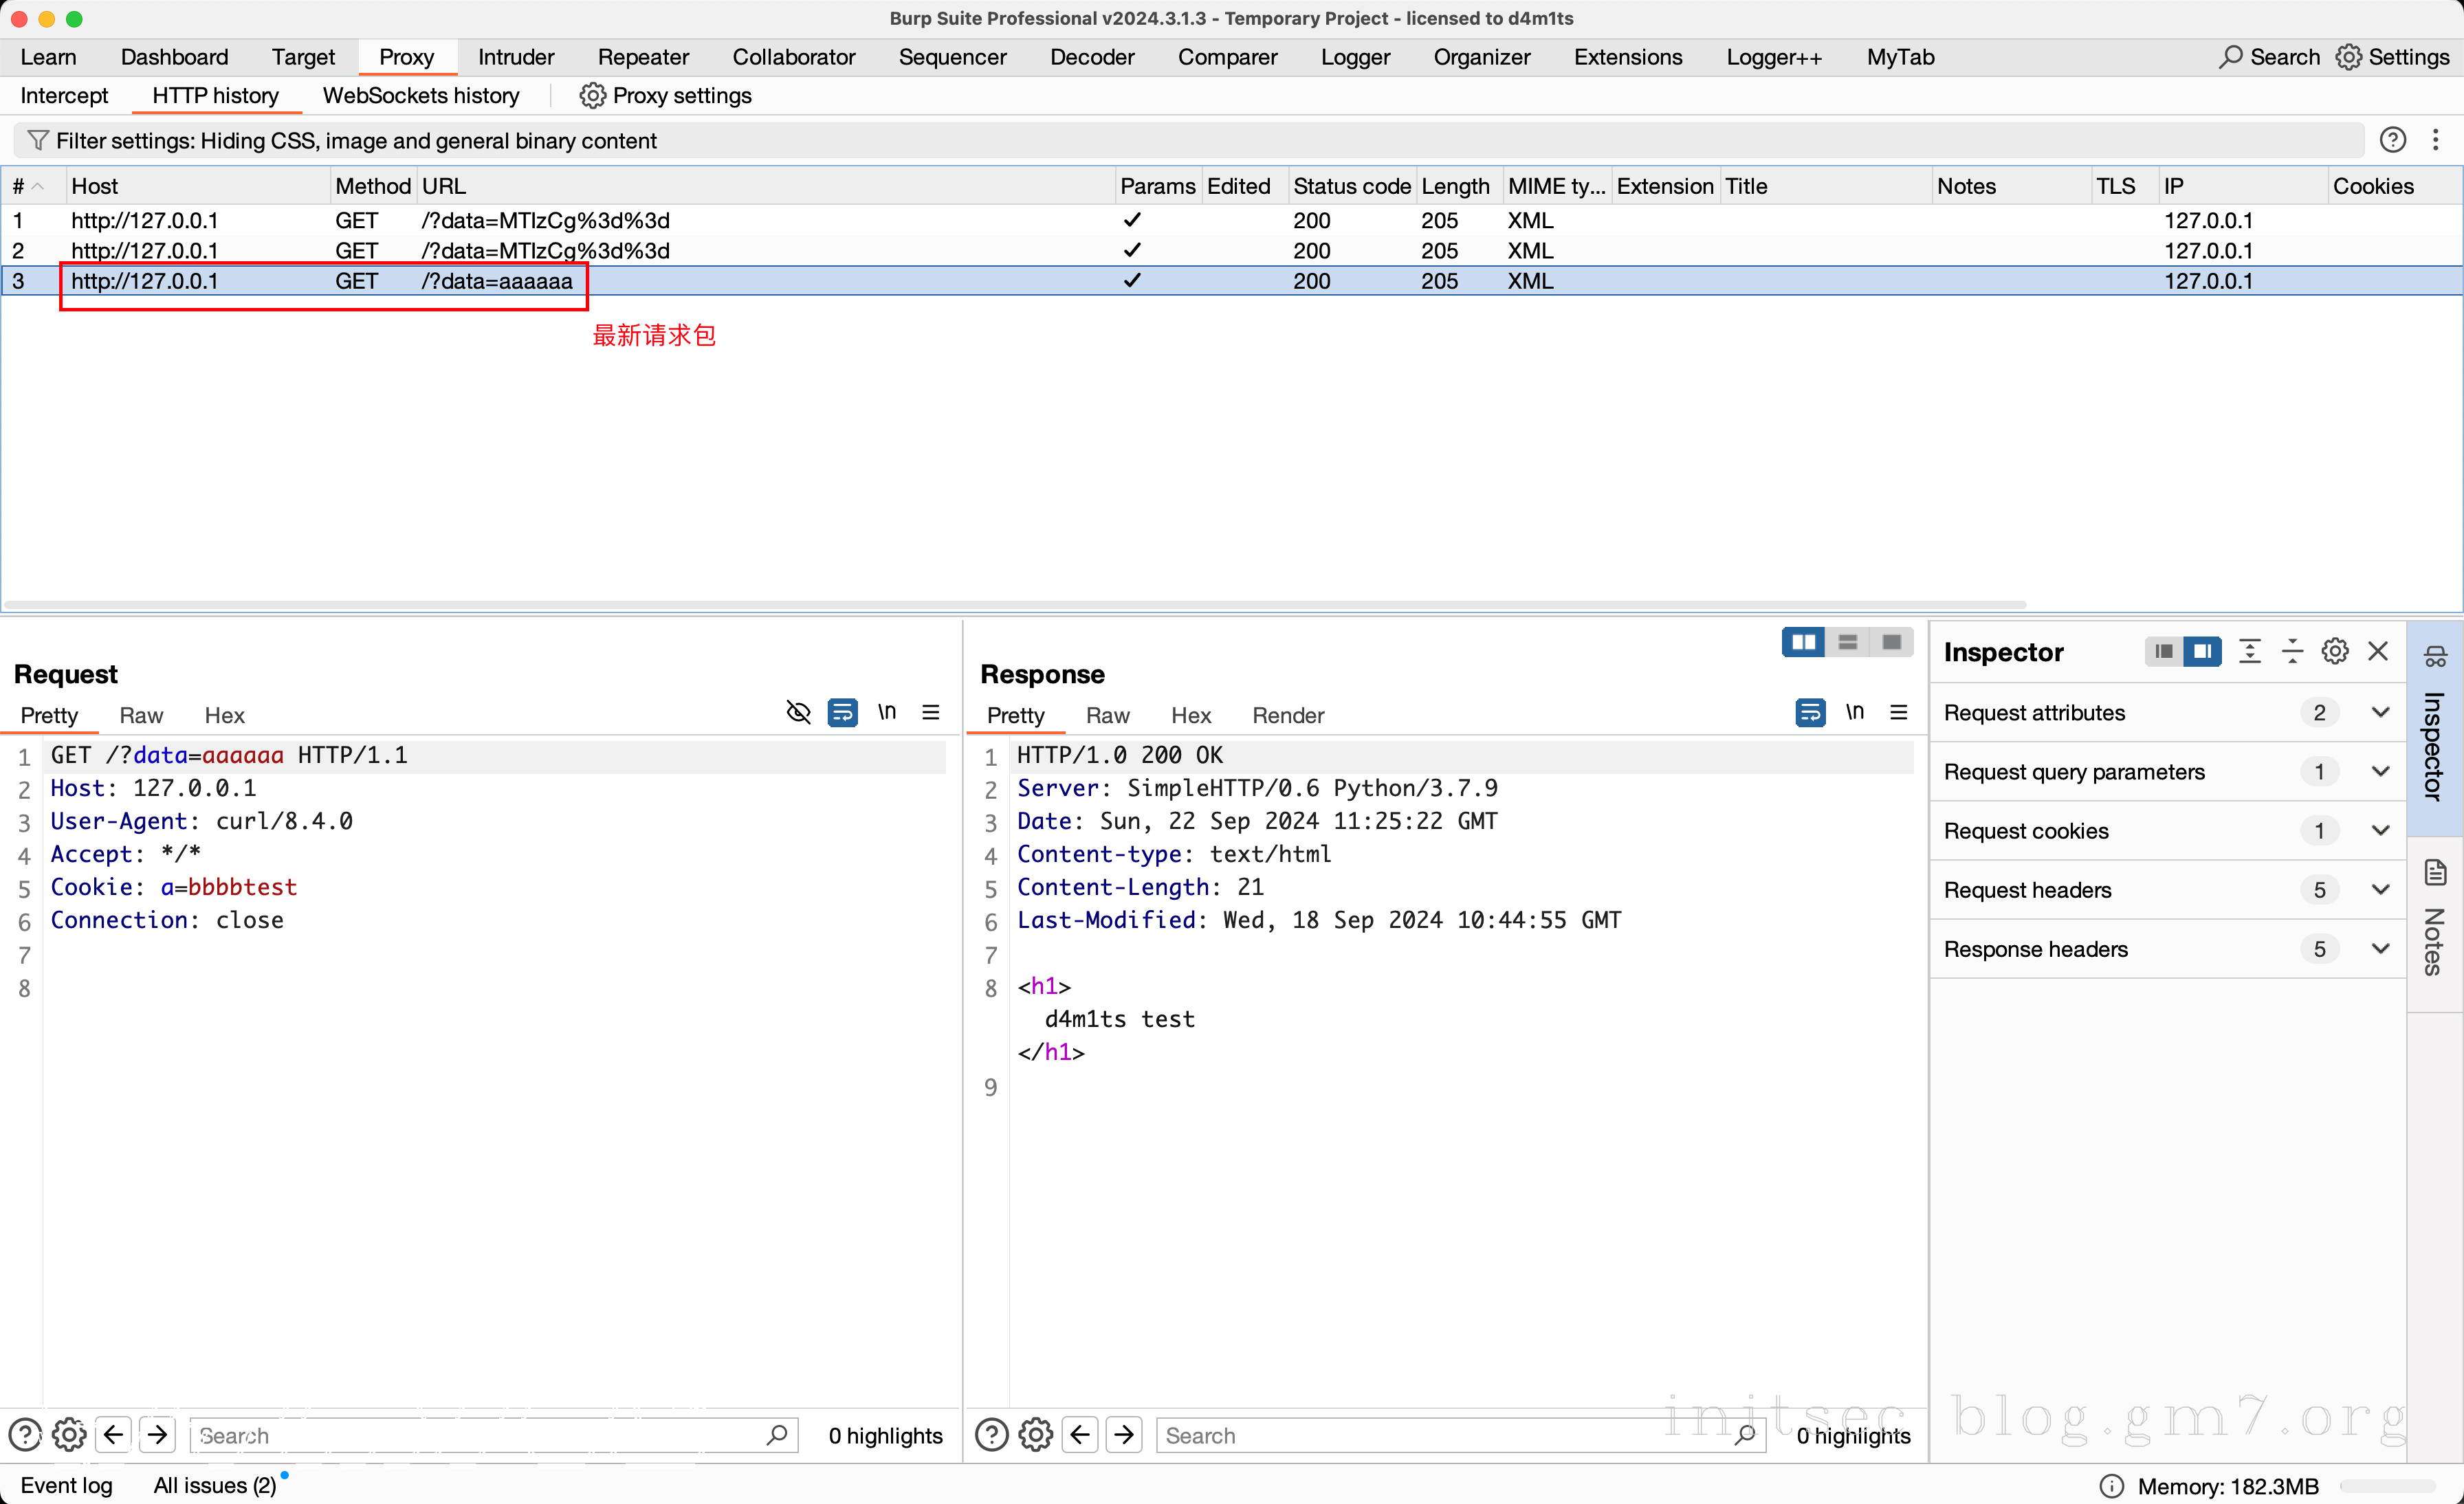The image size is (2464, 1504).
Task: Open the filter bar help icon
Action: tap(2392, 140)
